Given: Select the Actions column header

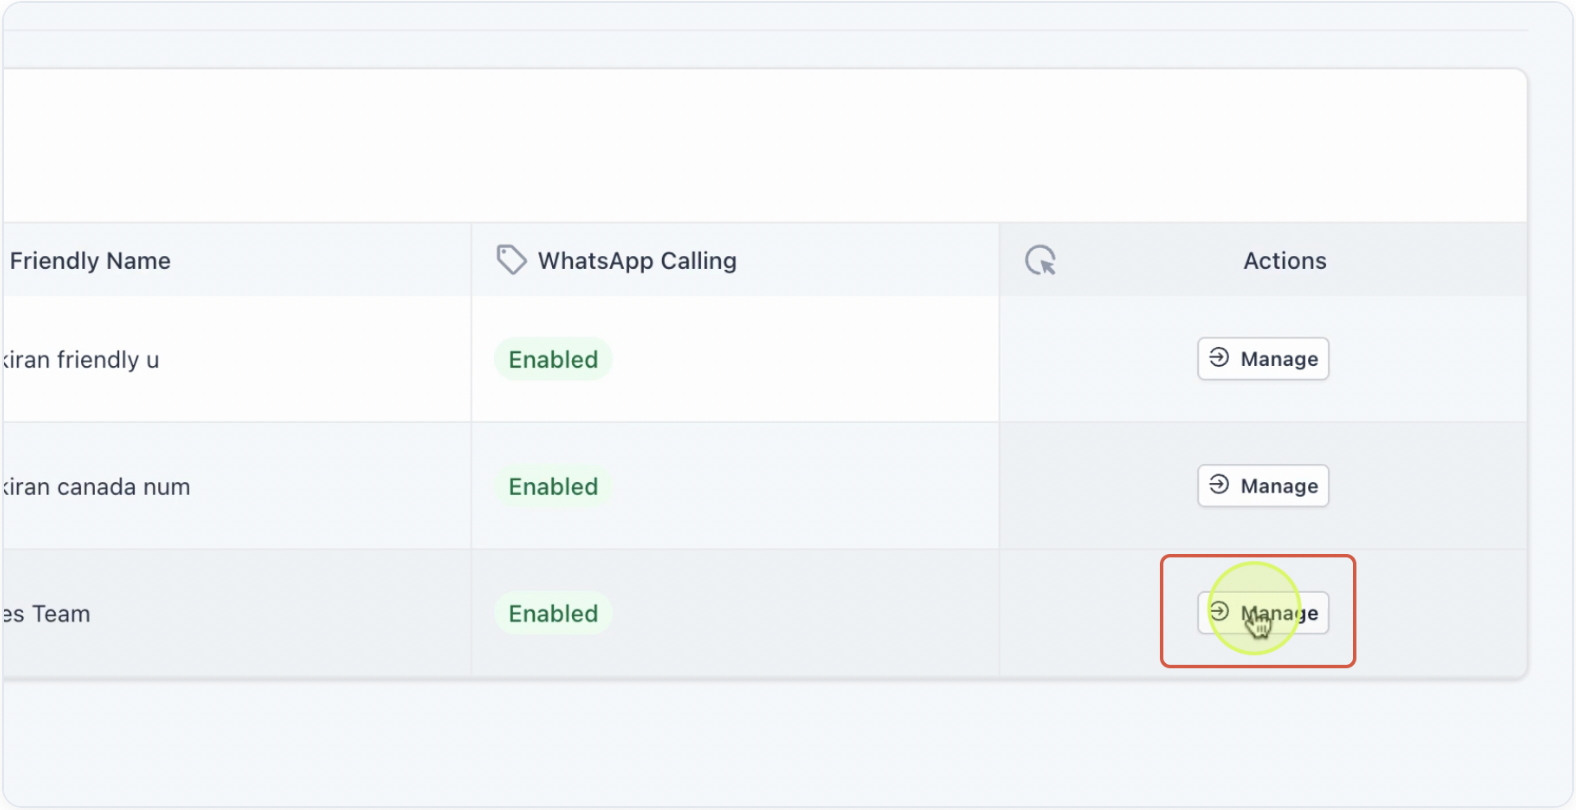Looking at the screenshot, I should click(x=1285, y=260).
